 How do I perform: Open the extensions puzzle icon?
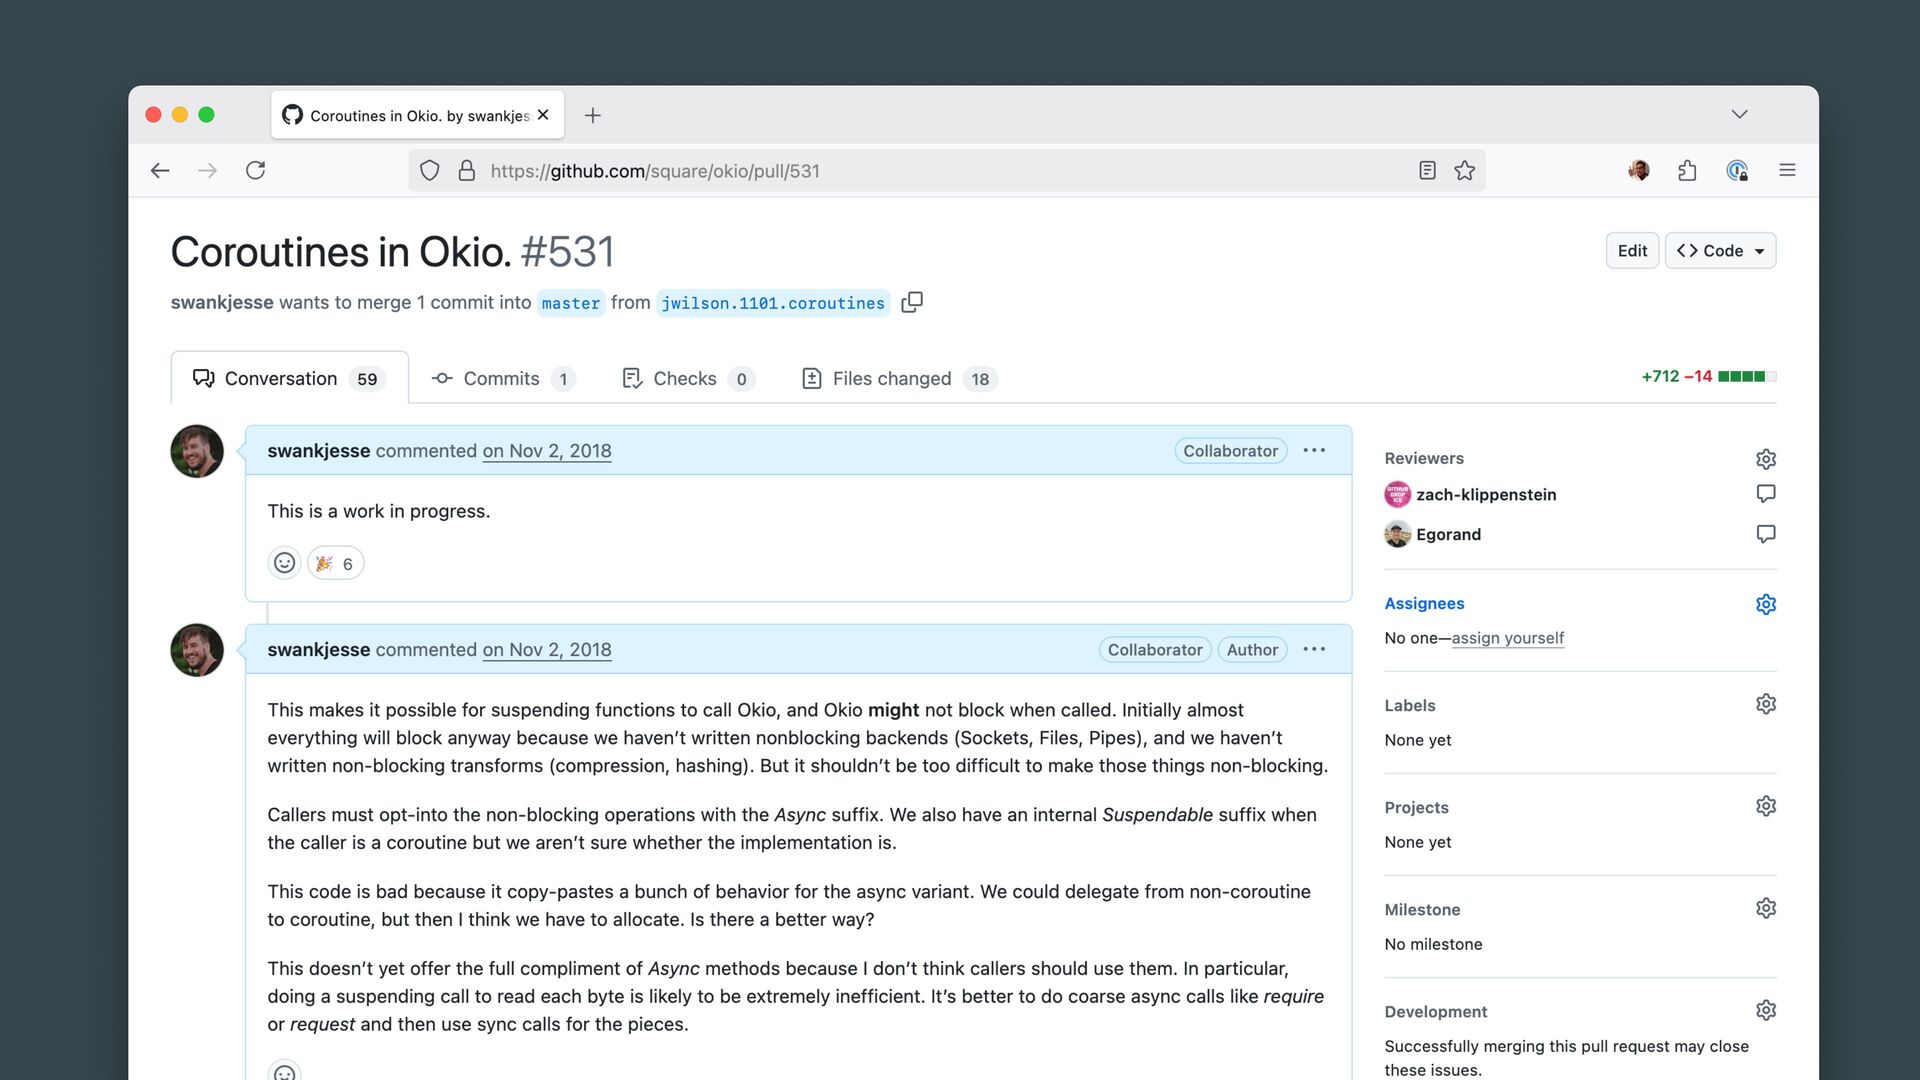1688,171
